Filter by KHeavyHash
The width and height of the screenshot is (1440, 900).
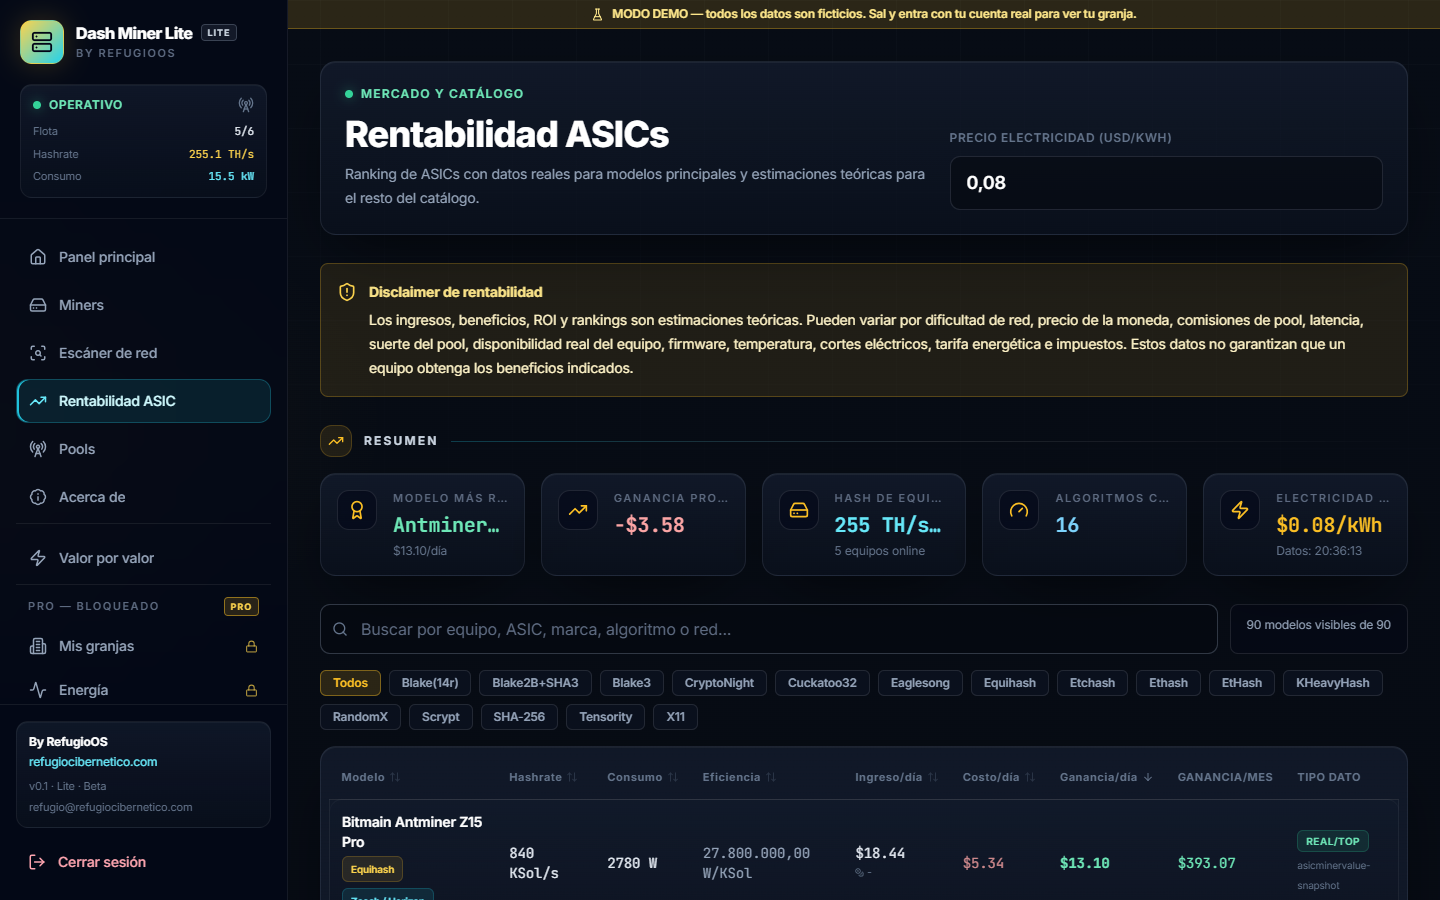[x=1333, y=683]
